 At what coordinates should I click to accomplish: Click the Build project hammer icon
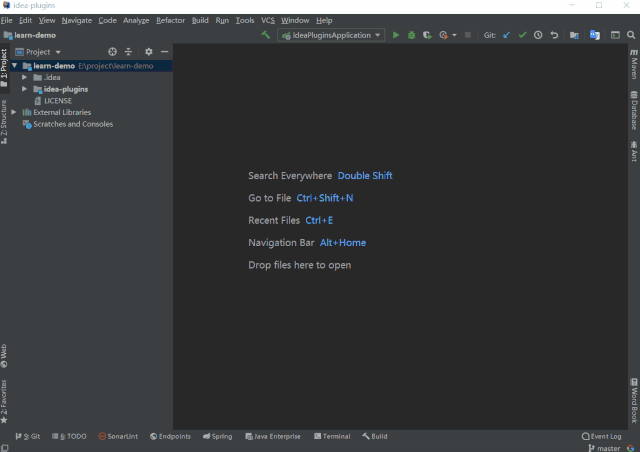[265, 35]
